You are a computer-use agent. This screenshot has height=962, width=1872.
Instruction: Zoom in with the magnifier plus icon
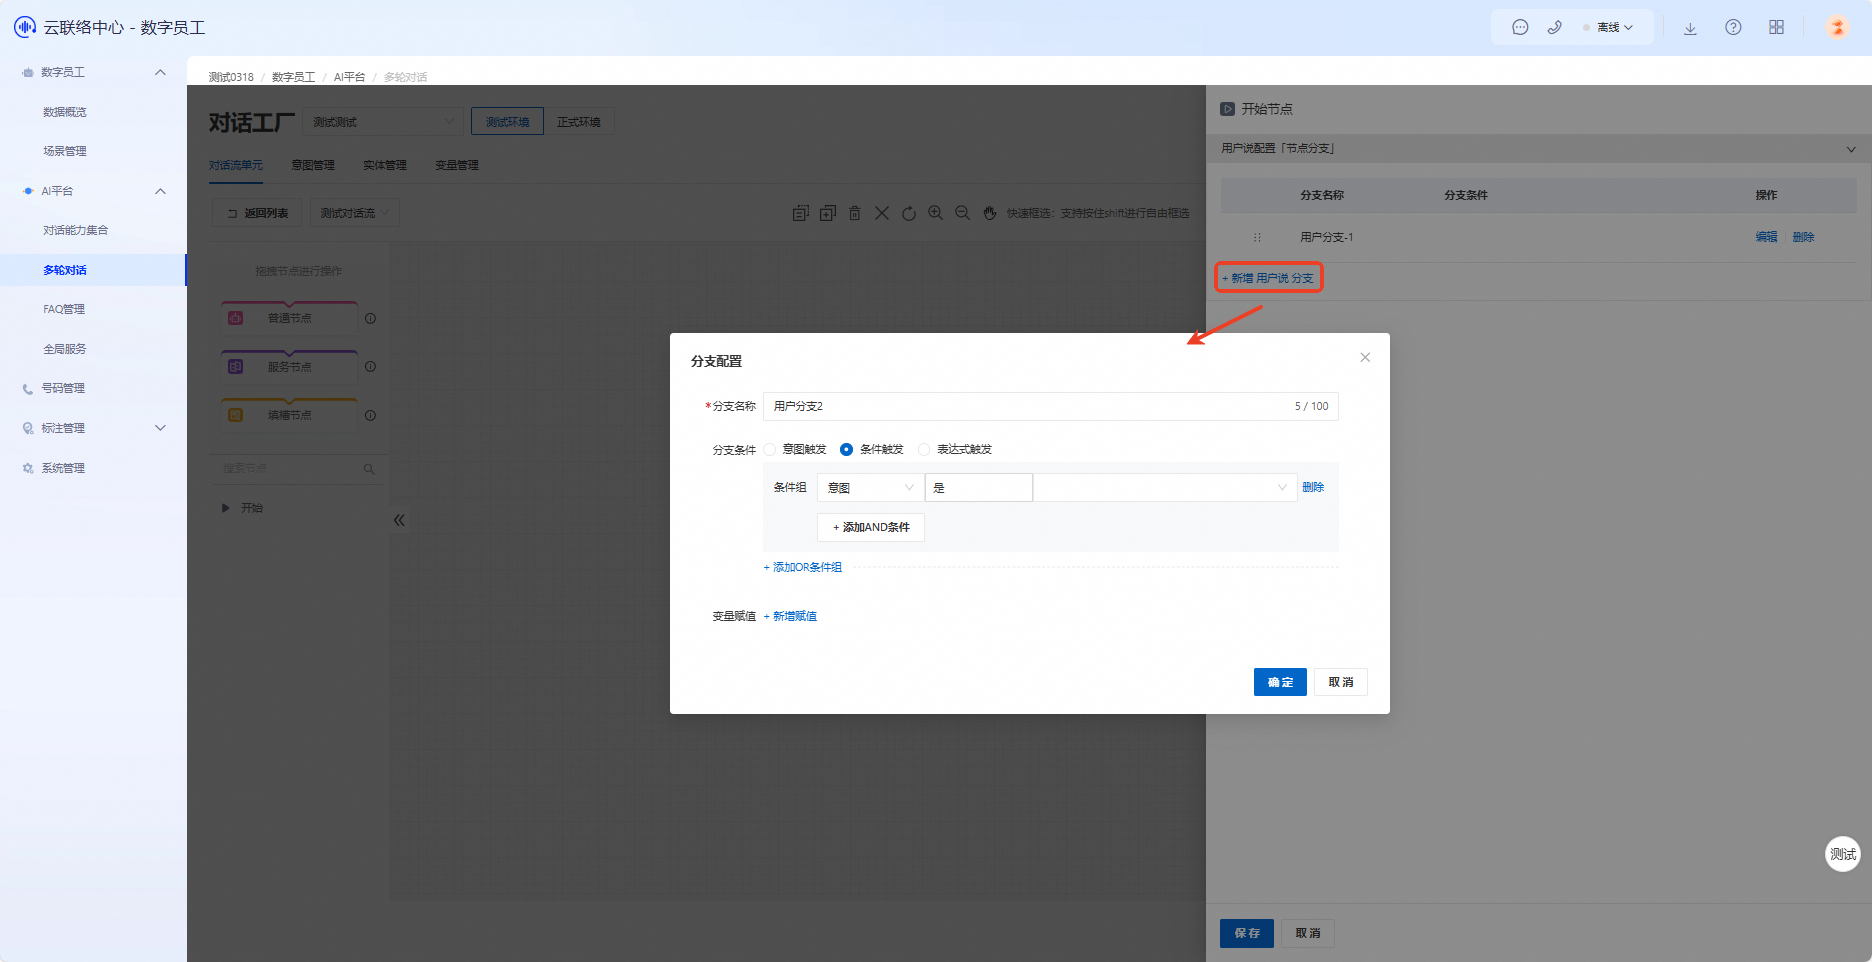click(935, 213)
